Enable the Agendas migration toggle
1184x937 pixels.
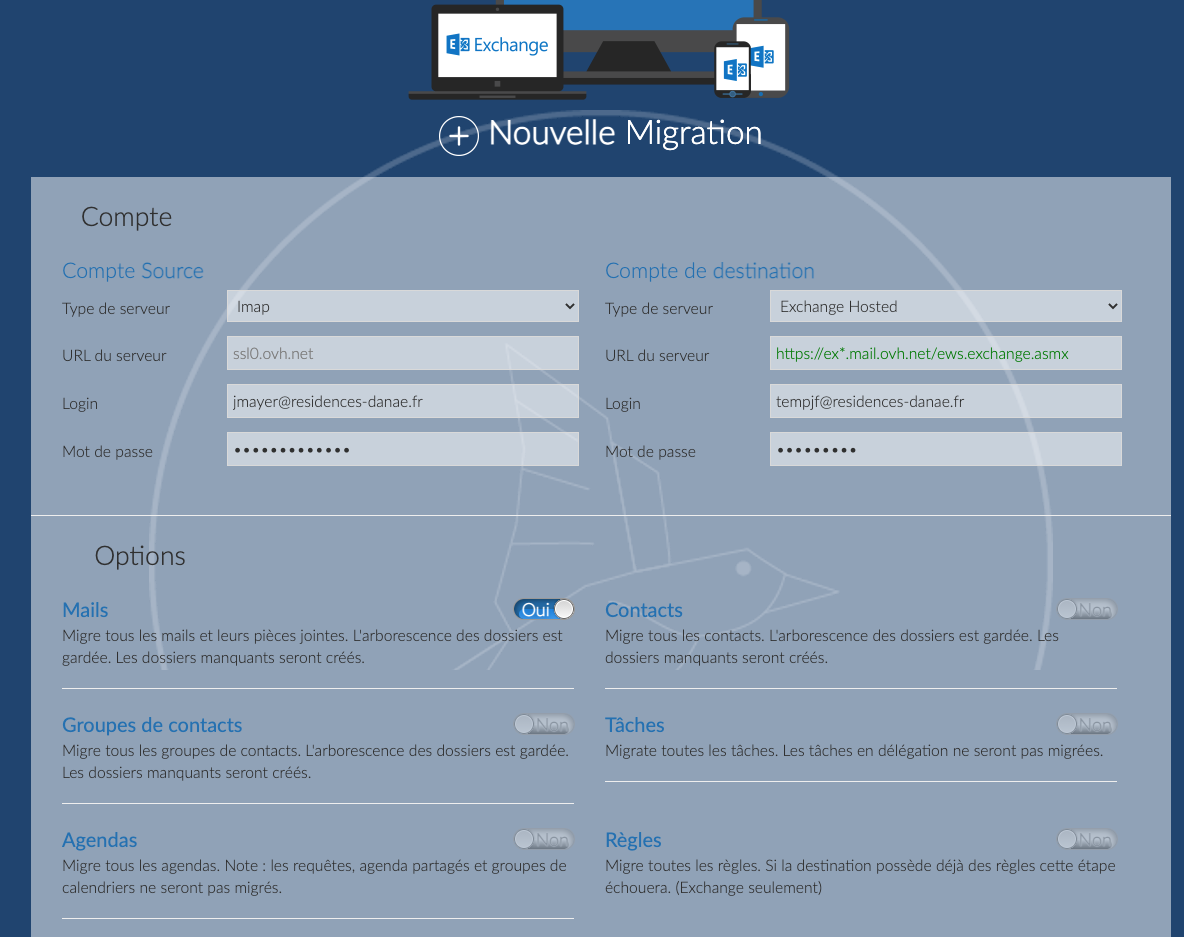(543, 839)
